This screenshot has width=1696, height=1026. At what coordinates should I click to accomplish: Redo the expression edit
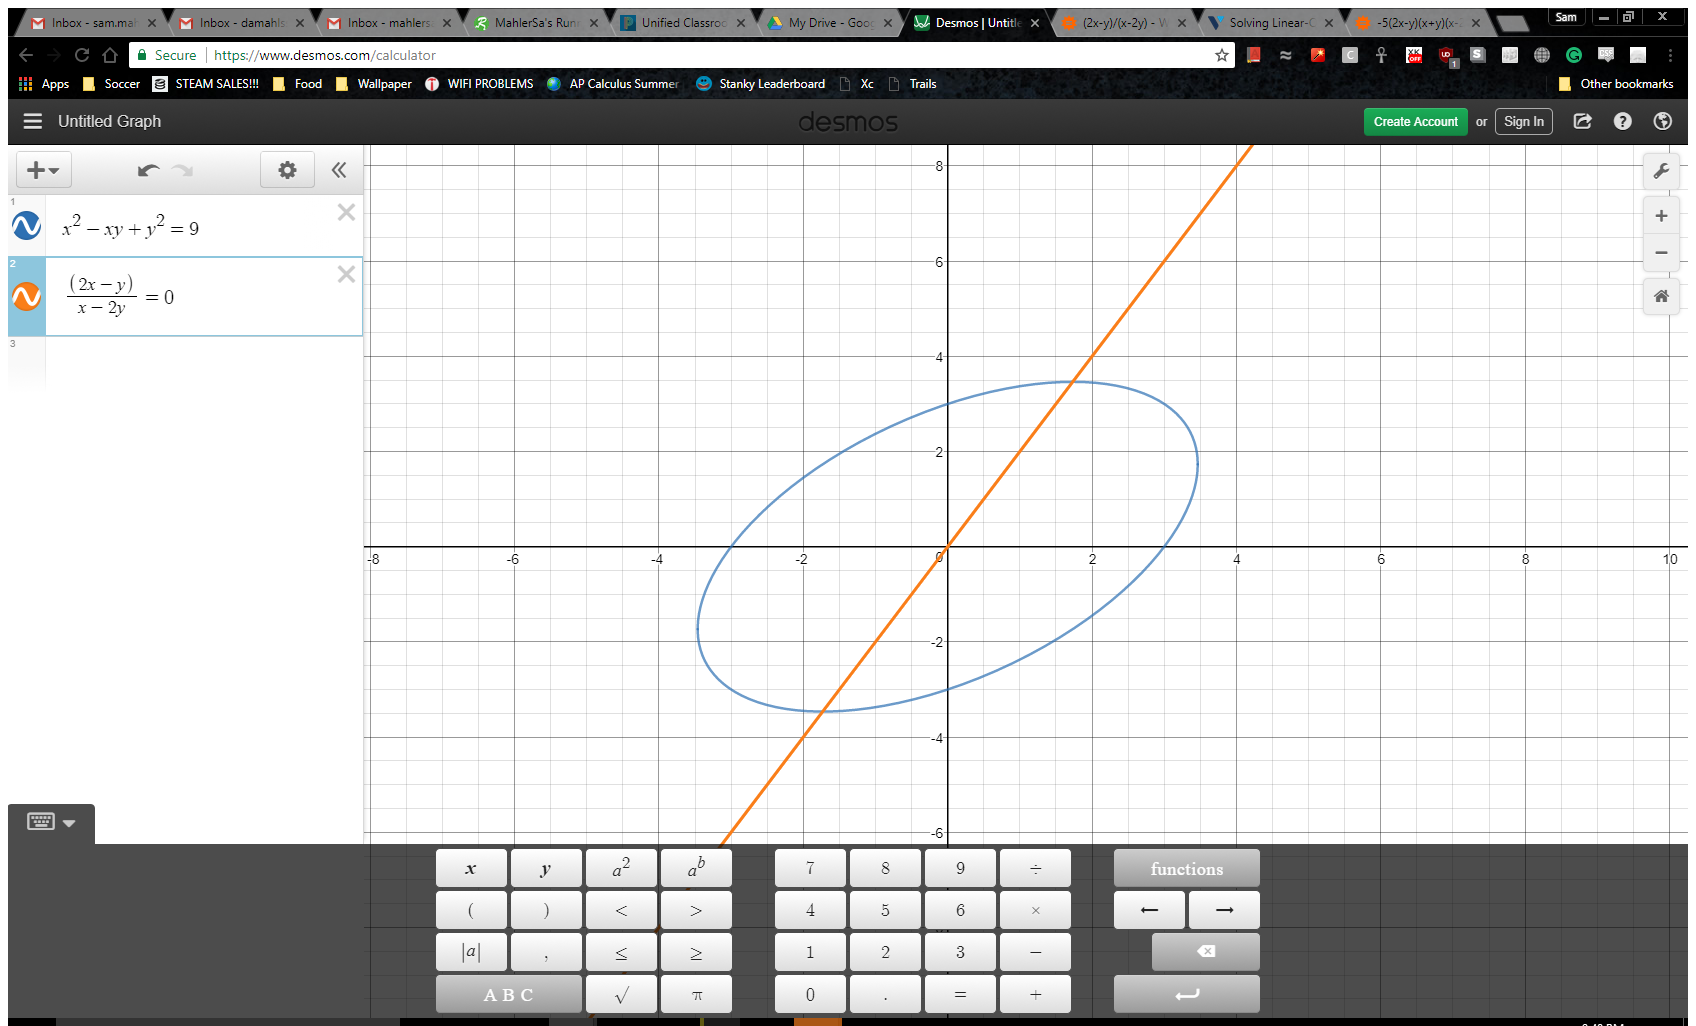[182, 170]
